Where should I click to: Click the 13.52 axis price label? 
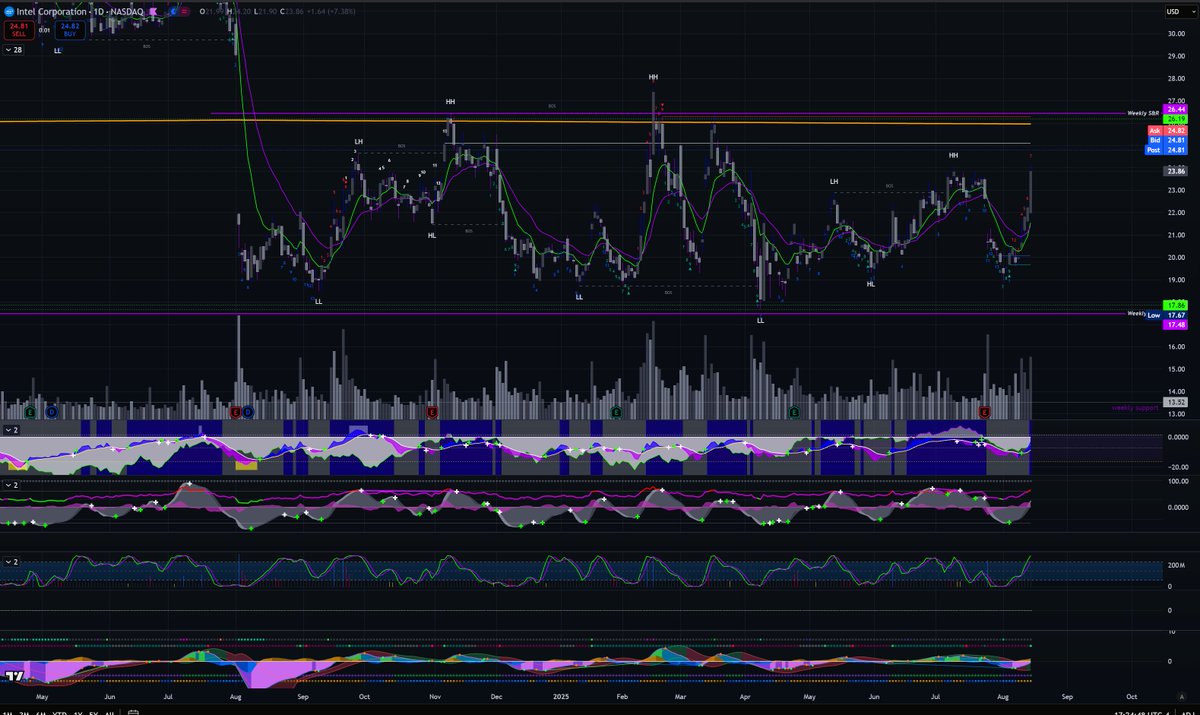click(1174, 403)
